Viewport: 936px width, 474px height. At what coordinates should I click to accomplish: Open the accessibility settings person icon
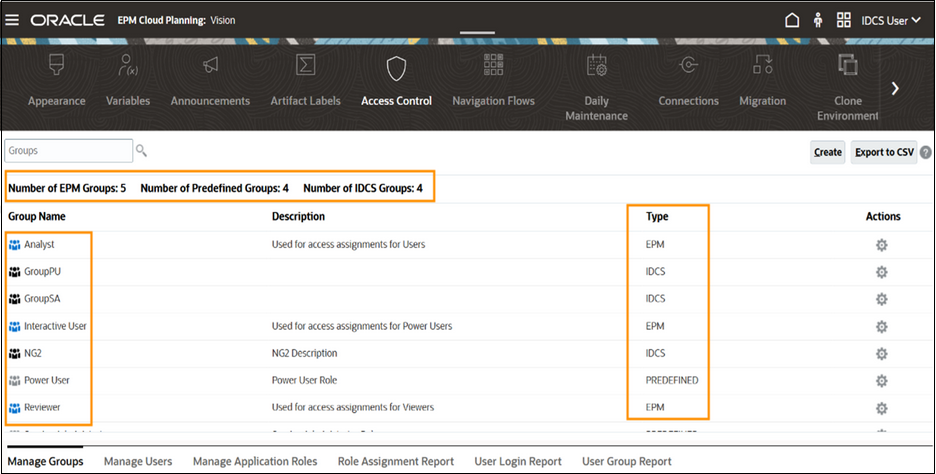tap(818, 20)
